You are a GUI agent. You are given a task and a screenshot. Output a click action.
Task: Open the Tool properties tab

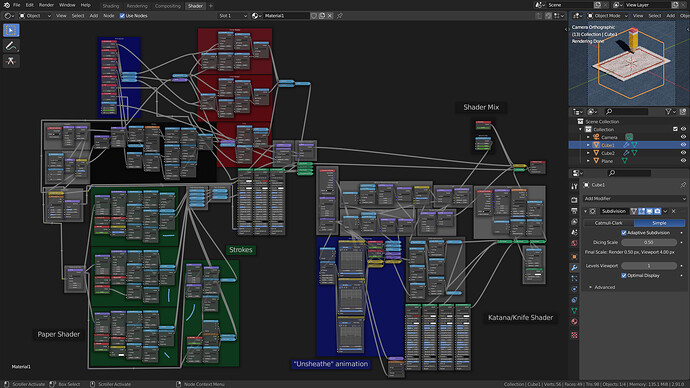pyautogui.click(x=574, y=187)
